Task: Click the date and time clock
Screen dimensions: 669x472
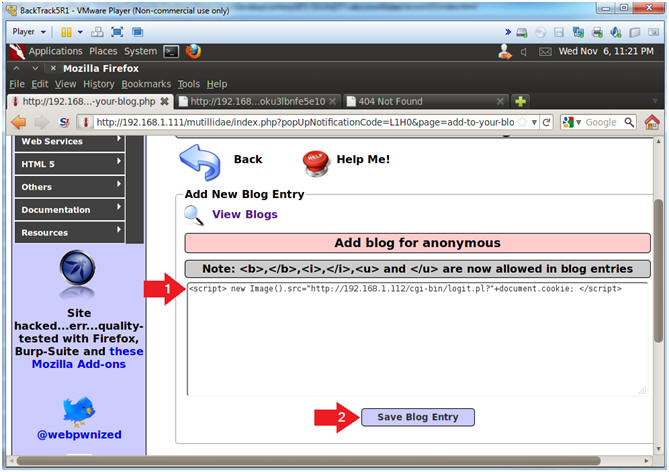Action: 606,51
